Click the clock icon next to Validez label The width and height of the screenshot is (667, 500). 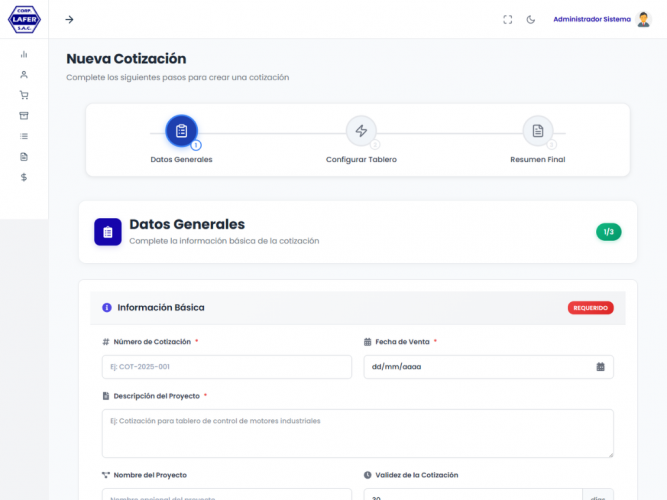[368, 475]
